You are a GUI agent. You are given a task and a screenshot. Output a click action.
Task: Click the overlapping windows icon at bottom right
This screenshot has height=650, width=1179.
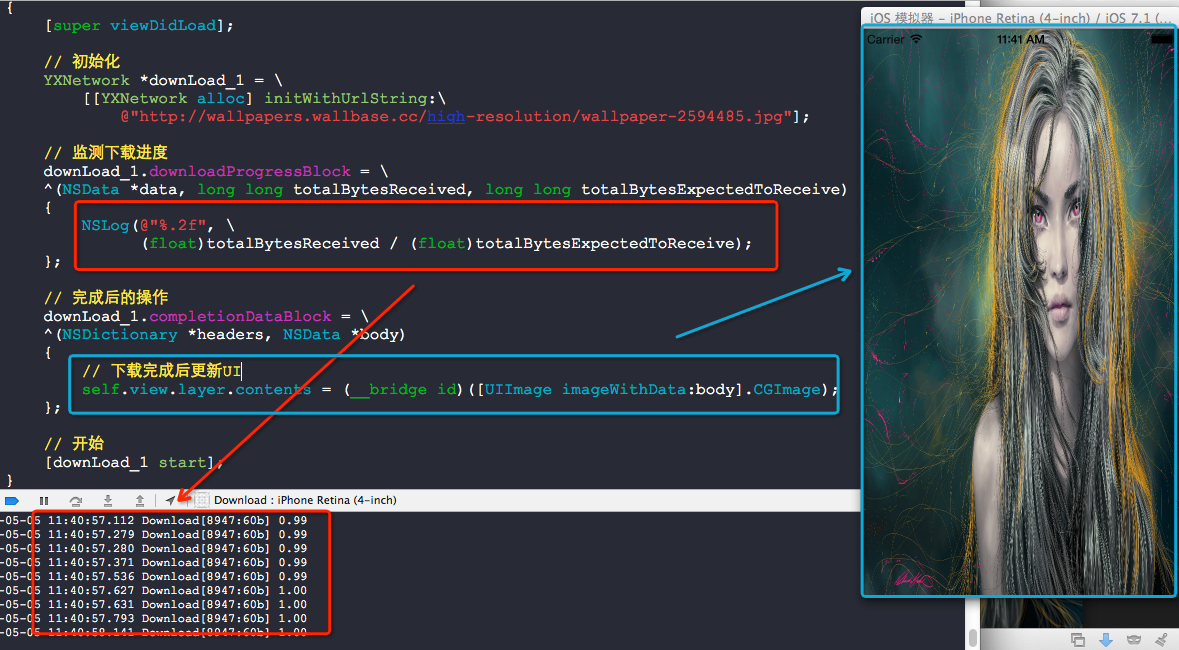coord(1077,639)
